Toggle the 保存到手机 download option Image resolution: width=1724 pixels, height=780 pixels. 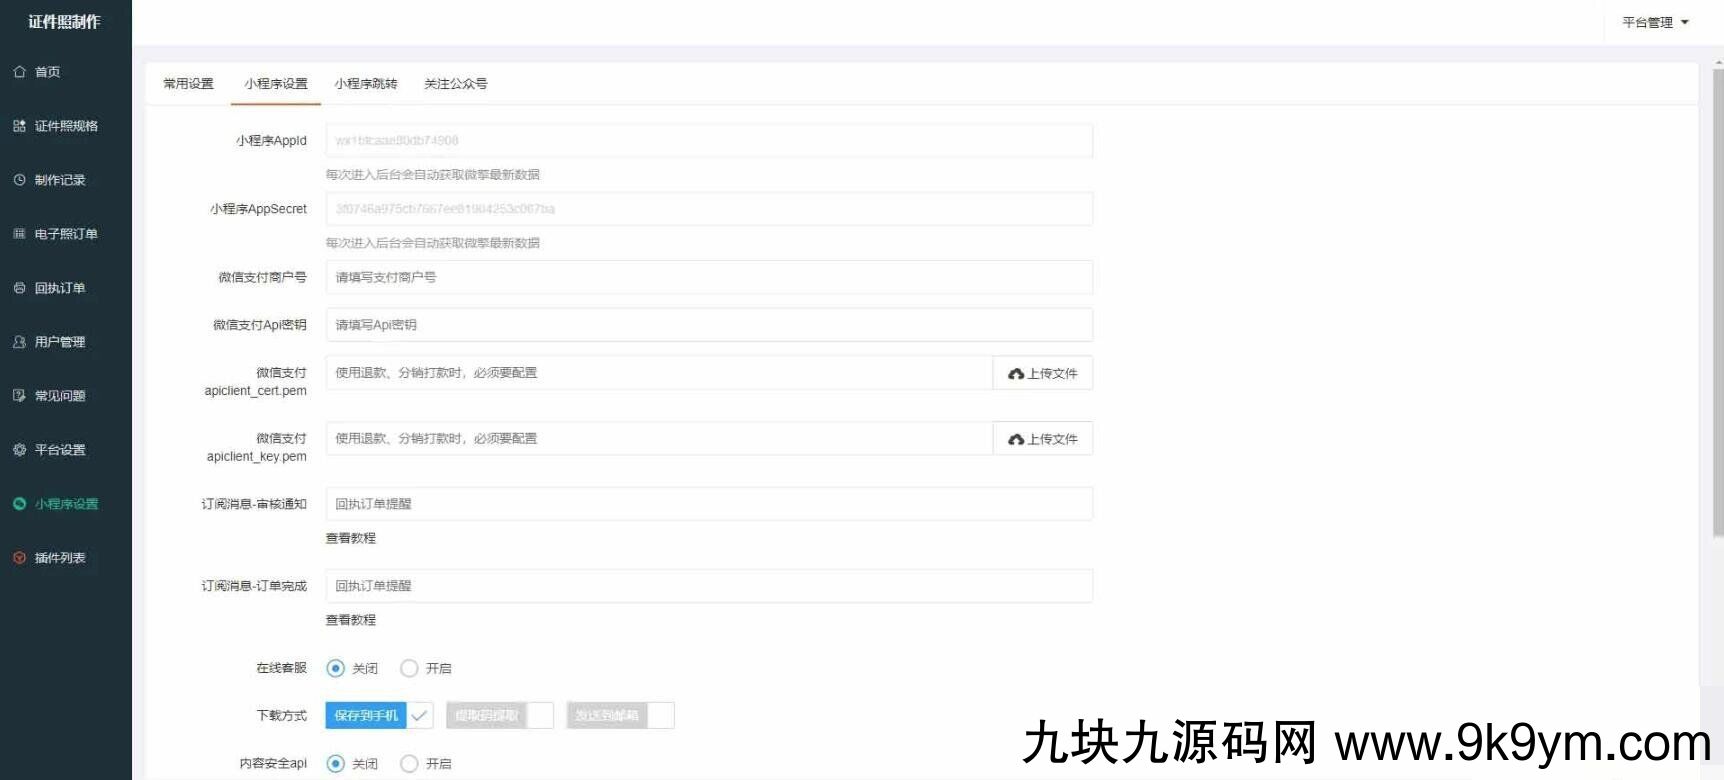point(379,716)
